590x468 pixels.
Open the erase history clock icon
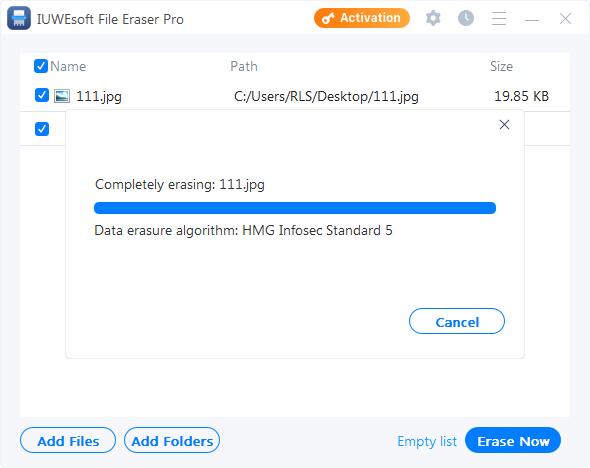(466, 18)
